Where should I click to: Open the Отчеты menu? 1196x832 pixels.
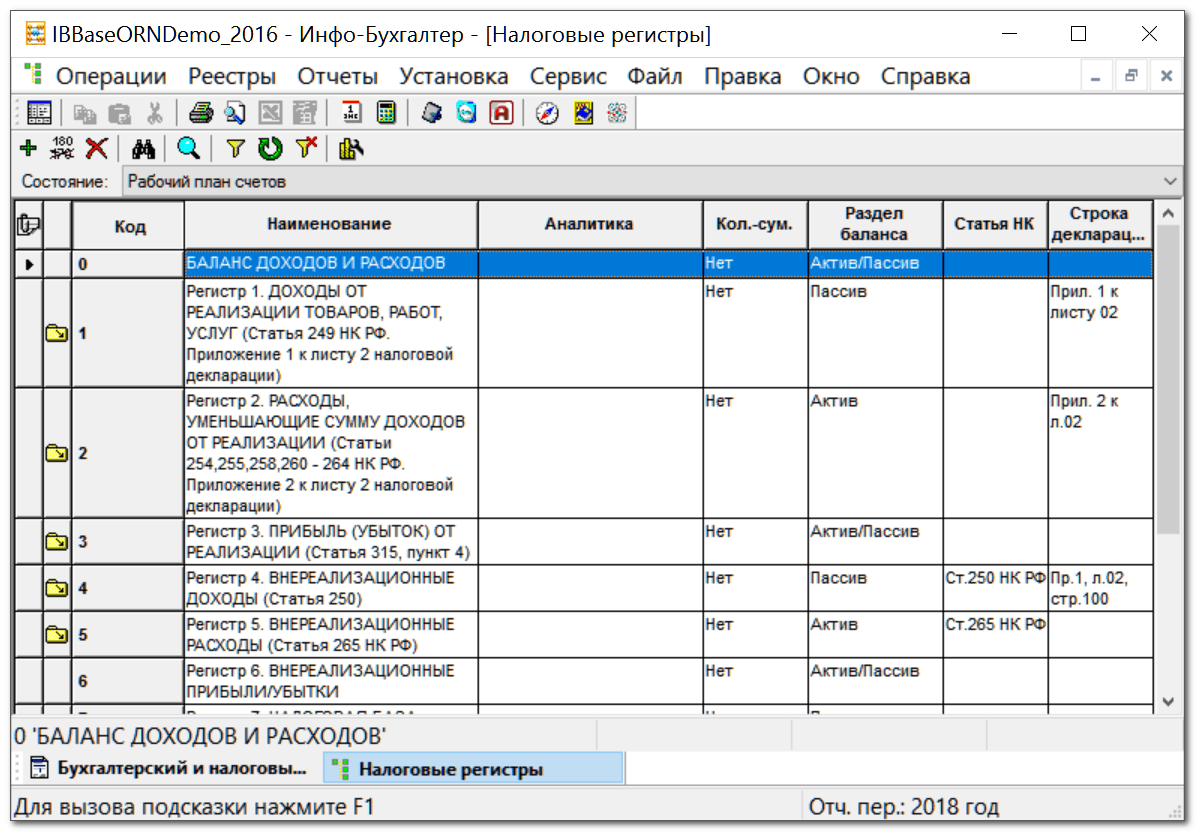click(337, 76)
